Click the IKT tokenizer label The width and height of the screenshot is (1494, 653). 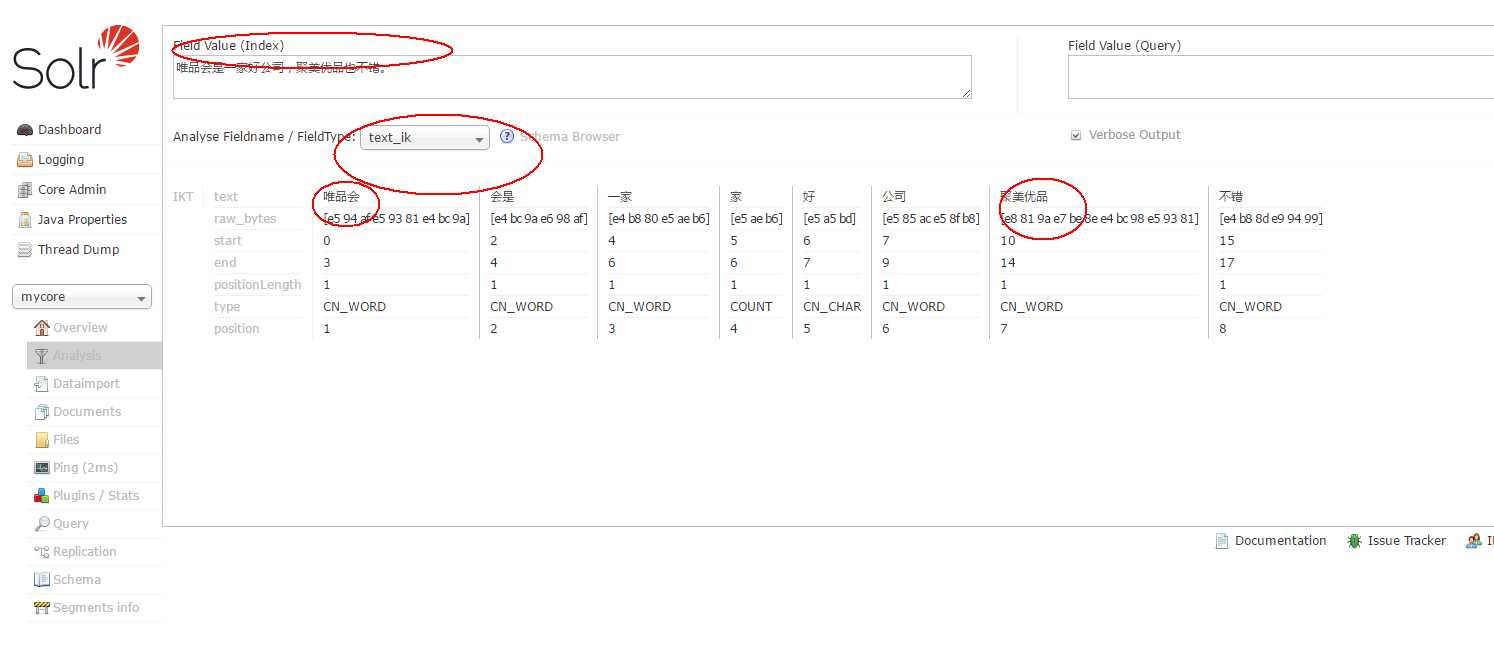coord(183,197)
